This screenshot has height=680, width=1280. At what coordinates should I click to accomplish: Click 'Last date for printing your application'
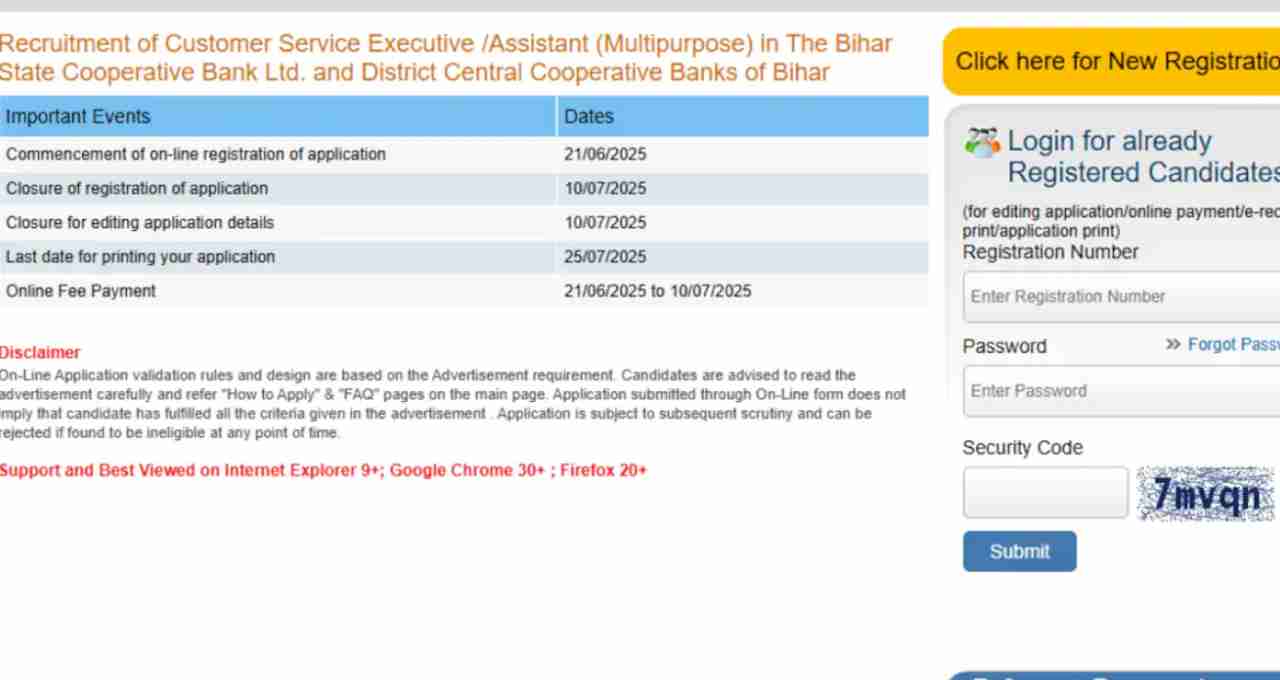140,257
